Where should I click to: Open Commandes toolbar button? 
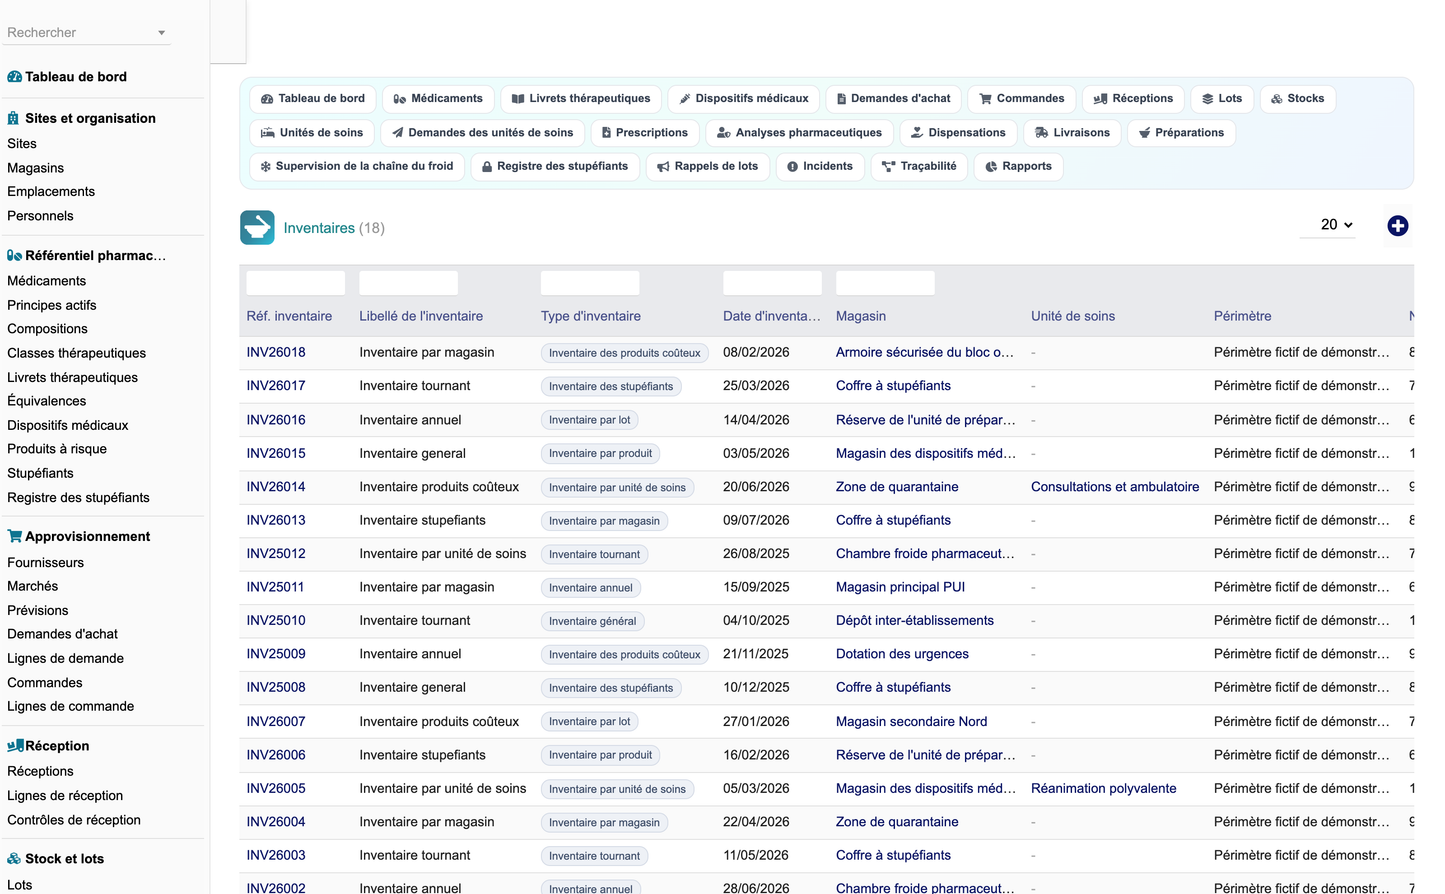(x=1021, y=99)
